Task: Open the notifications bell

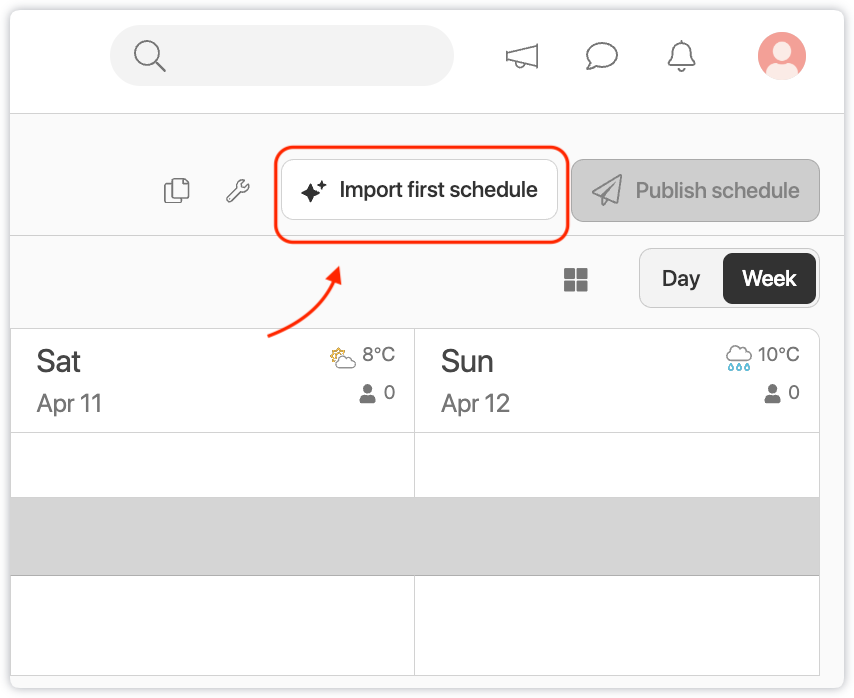Action: point(681,56)
